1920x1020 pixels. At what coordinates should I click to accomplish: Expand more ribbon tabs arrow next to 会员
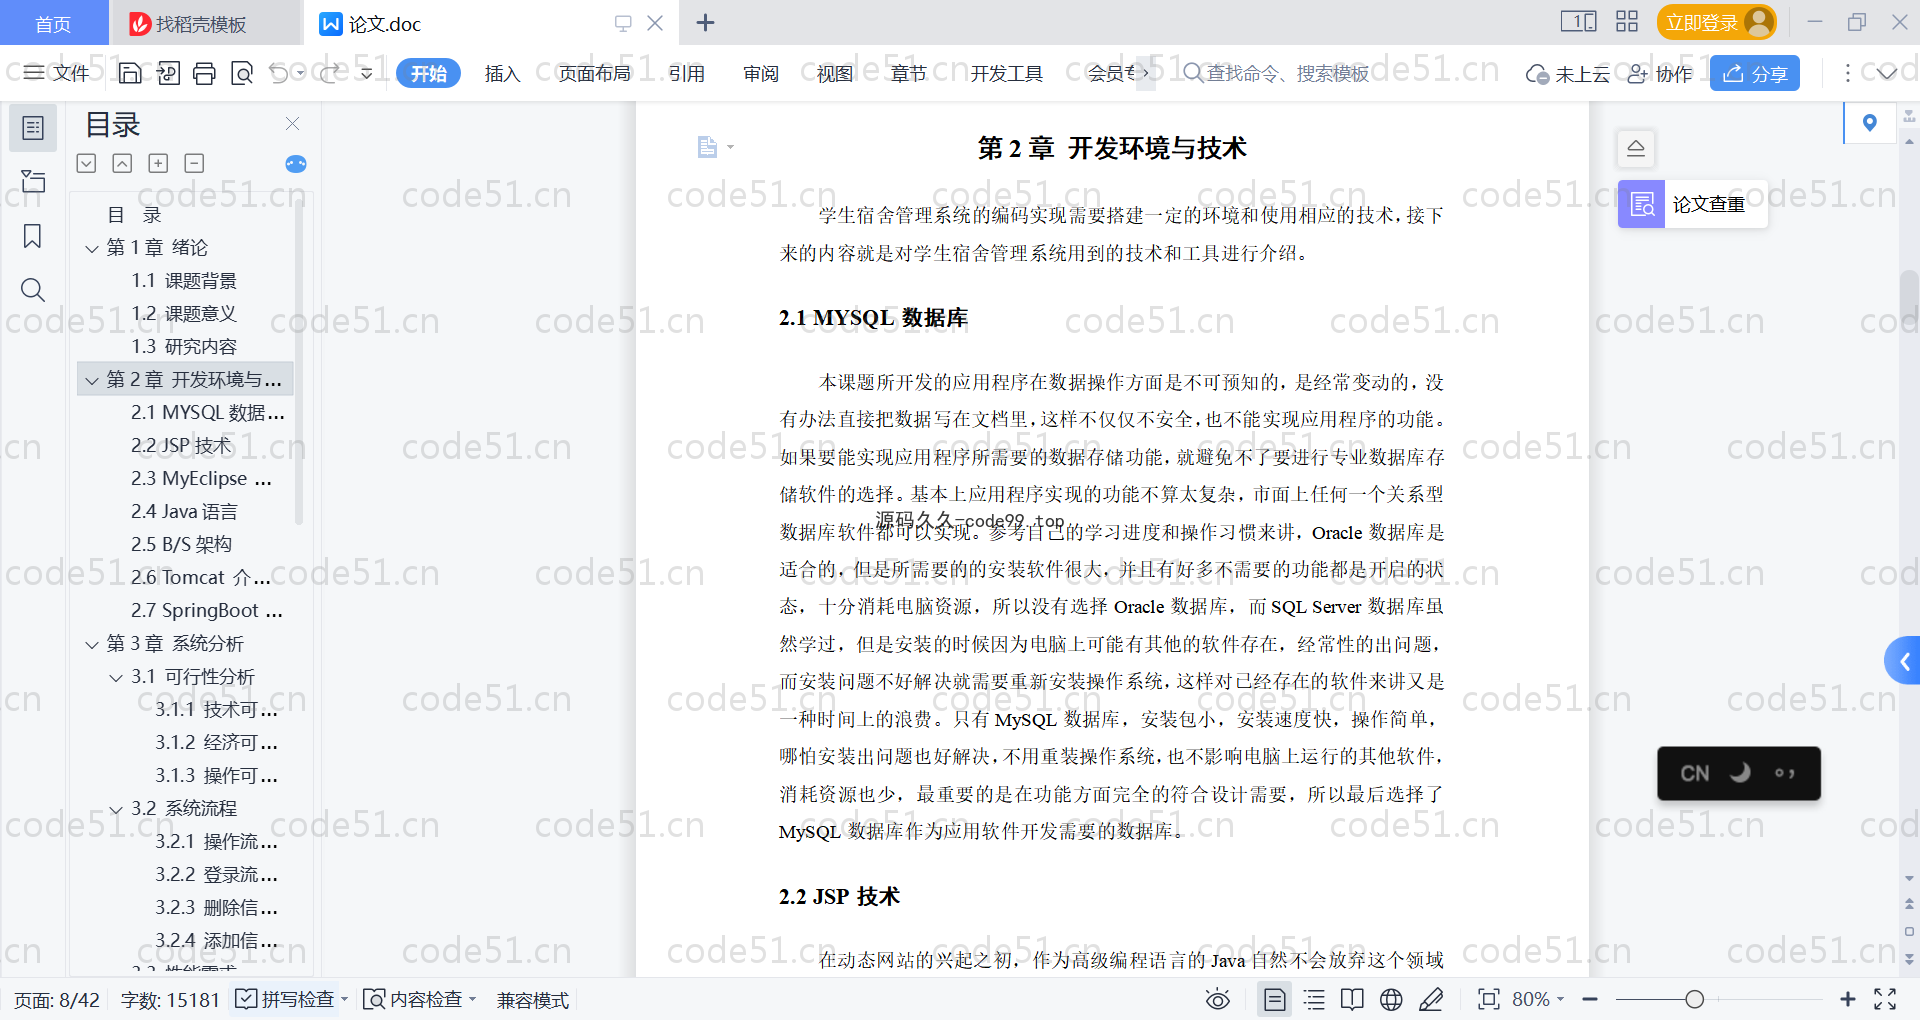tap(1145, 73)
